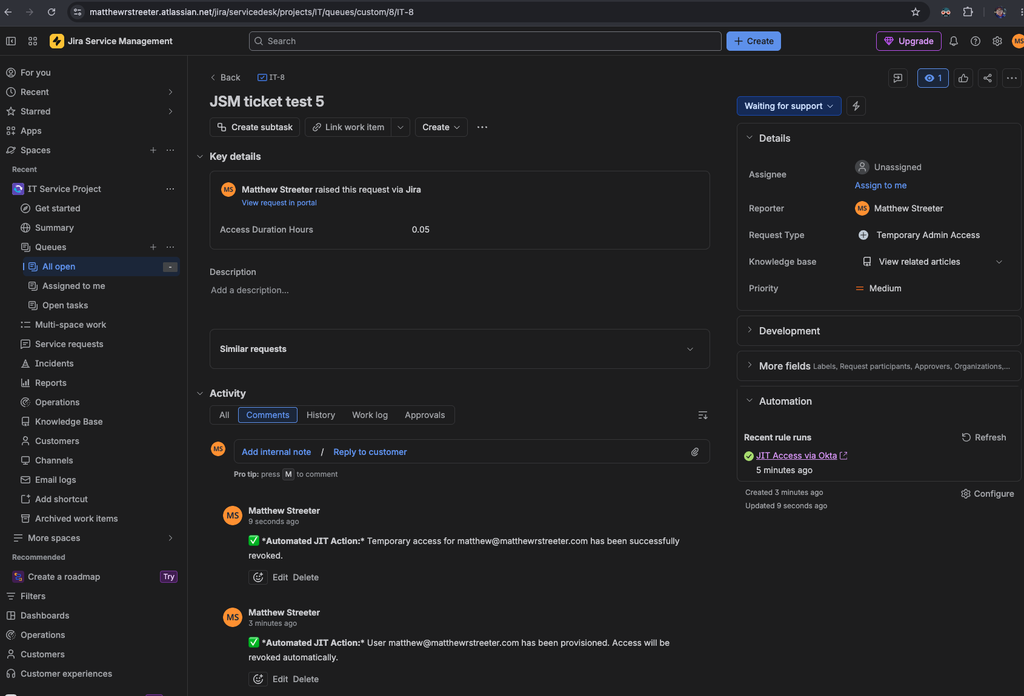Open the help question mark icon
1024x696 pixels.
975,41
